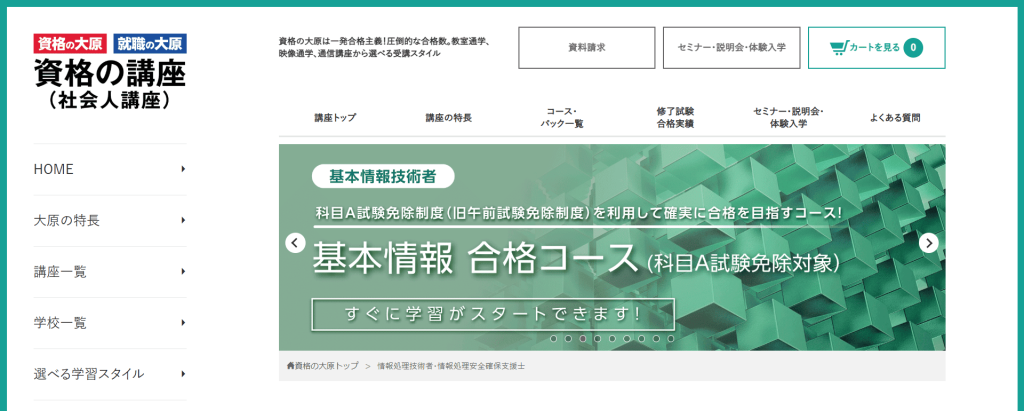Click the arrow beside HOME in sidebar
The height and width of the screenshot is (411, 1024).
point(184,169)
